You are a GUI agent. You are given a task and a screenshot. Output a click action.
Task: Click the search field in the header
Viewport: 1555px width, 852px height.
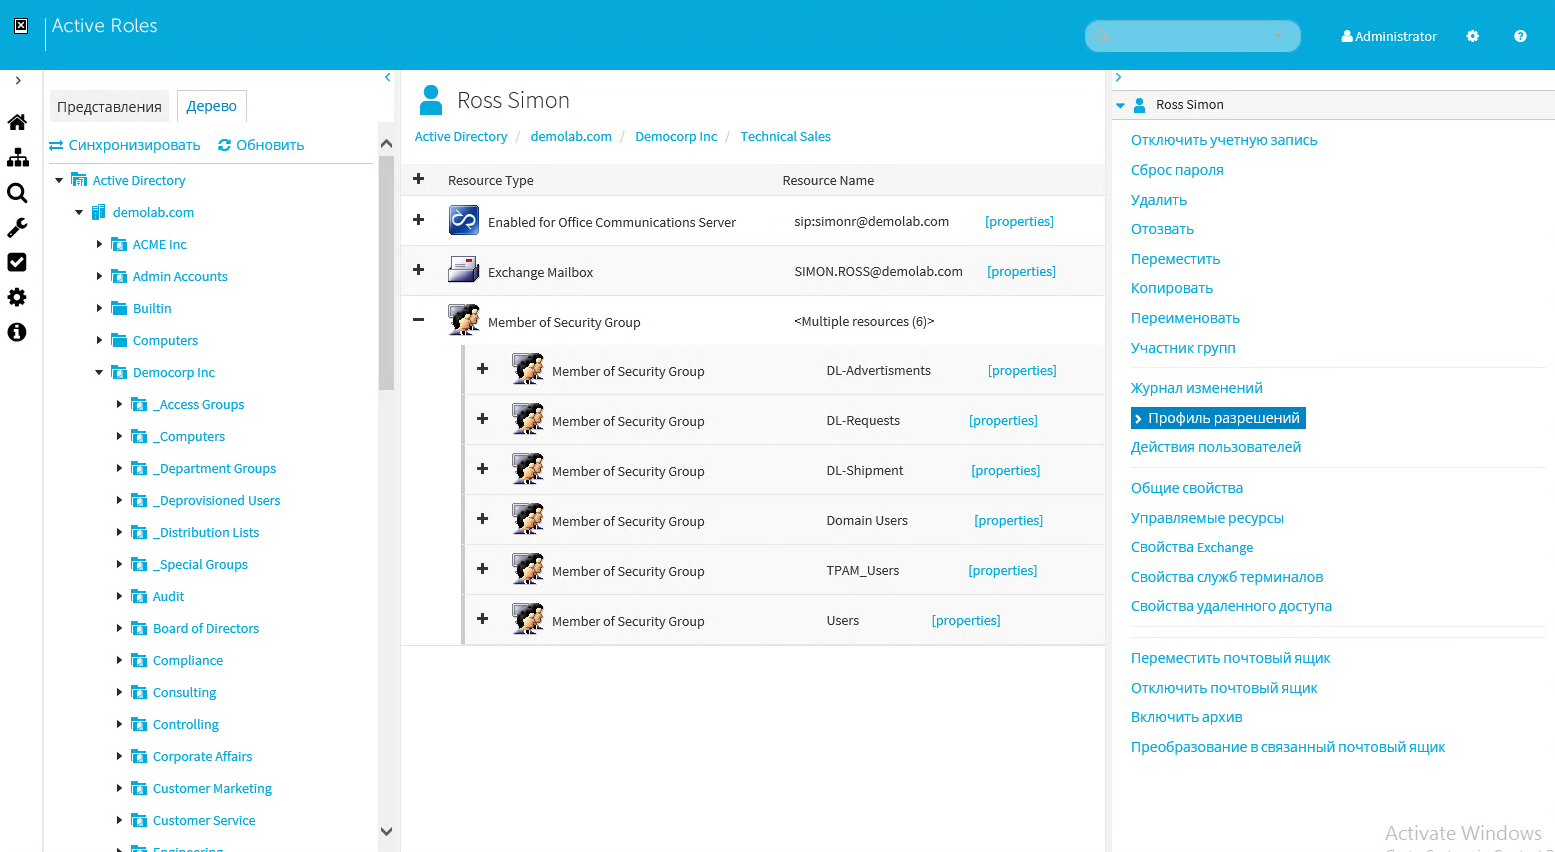1192,36
